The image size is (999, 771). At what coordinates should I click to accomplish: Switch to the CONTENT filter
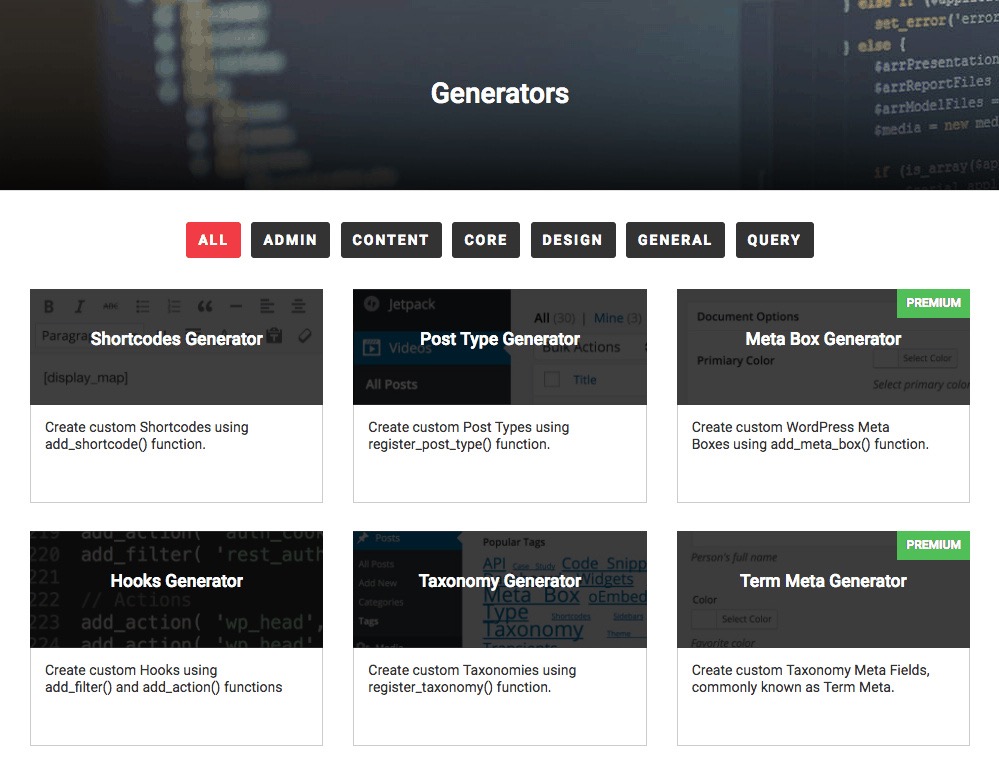(x=391, y=240)
